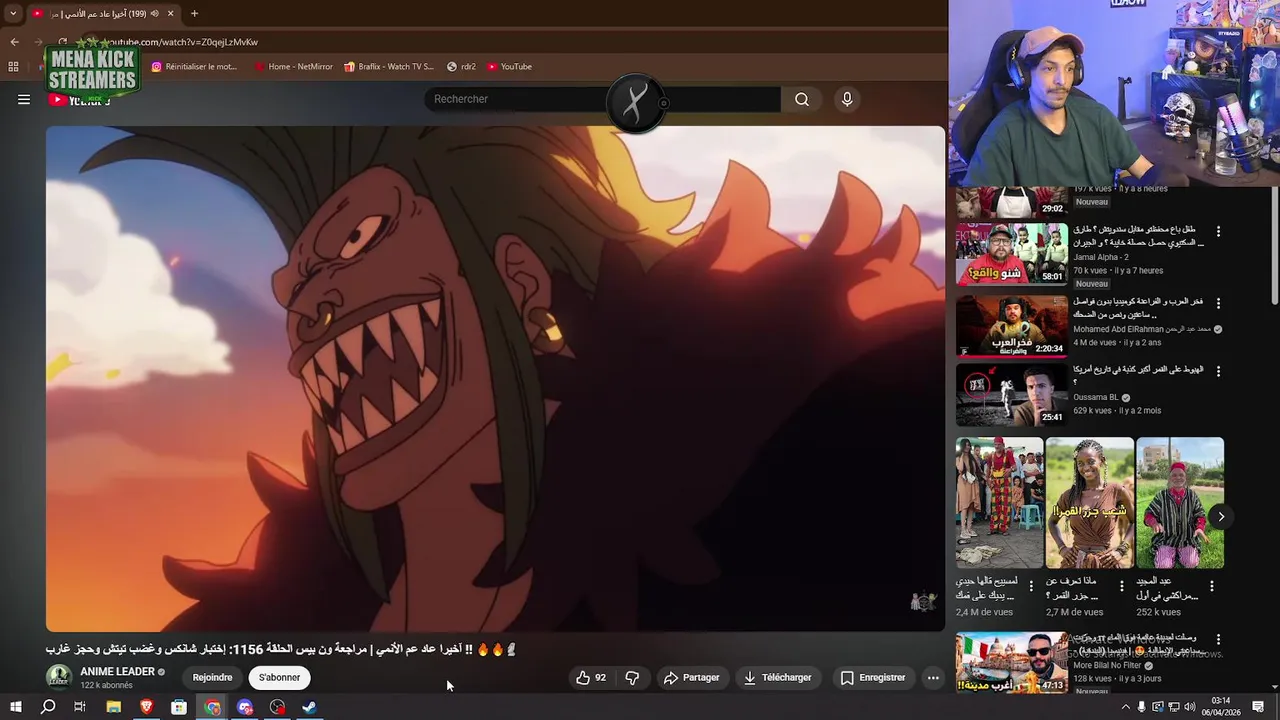The width and height of the screenshot is (1280, 720).
Task: Click Jamal Alpha channel name
Action: click(x=1100, y=257)
